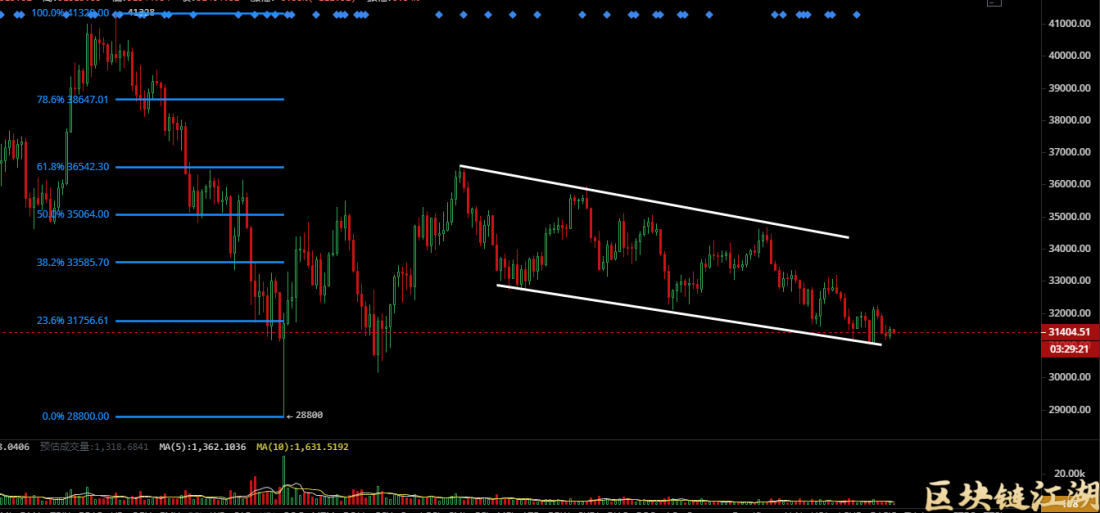Click 36000.00 on the price axis
The height and width of the screenshot is (513, 1100).
[1069, 185]
